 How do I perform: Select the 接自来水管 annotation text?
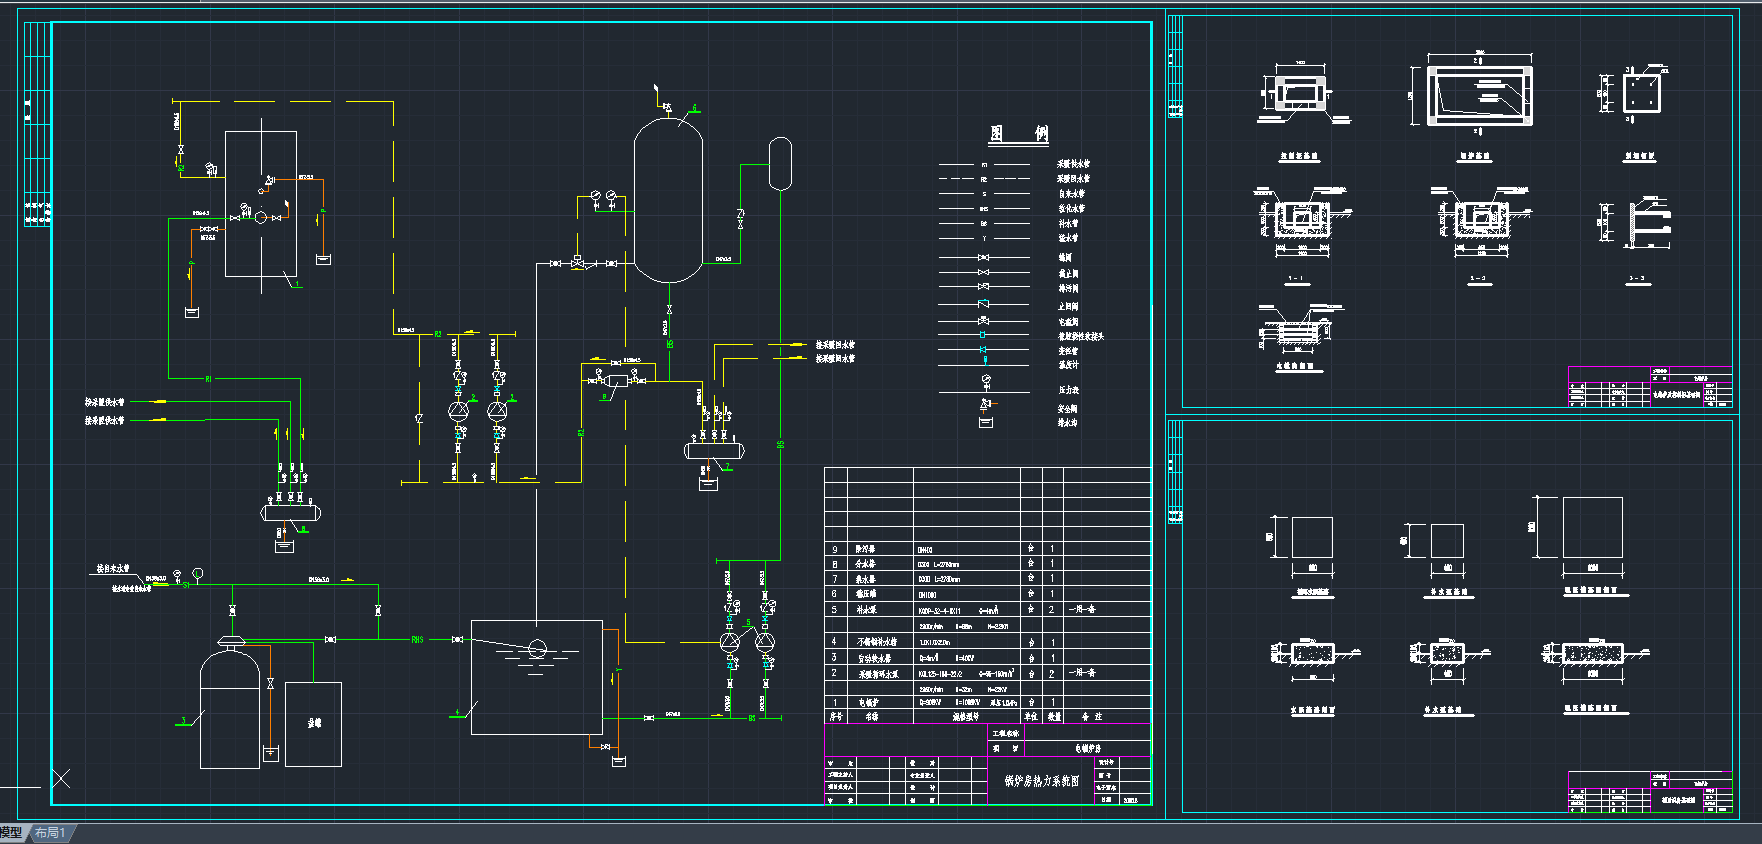pos(112,569)
